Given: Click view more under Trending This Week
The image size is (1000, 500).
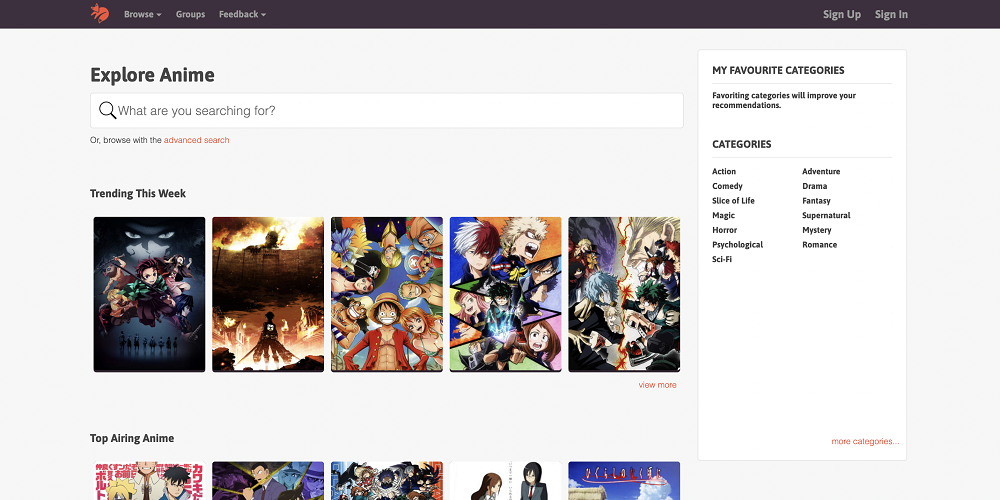Looking at the screenshot, I should pos(657,385).
